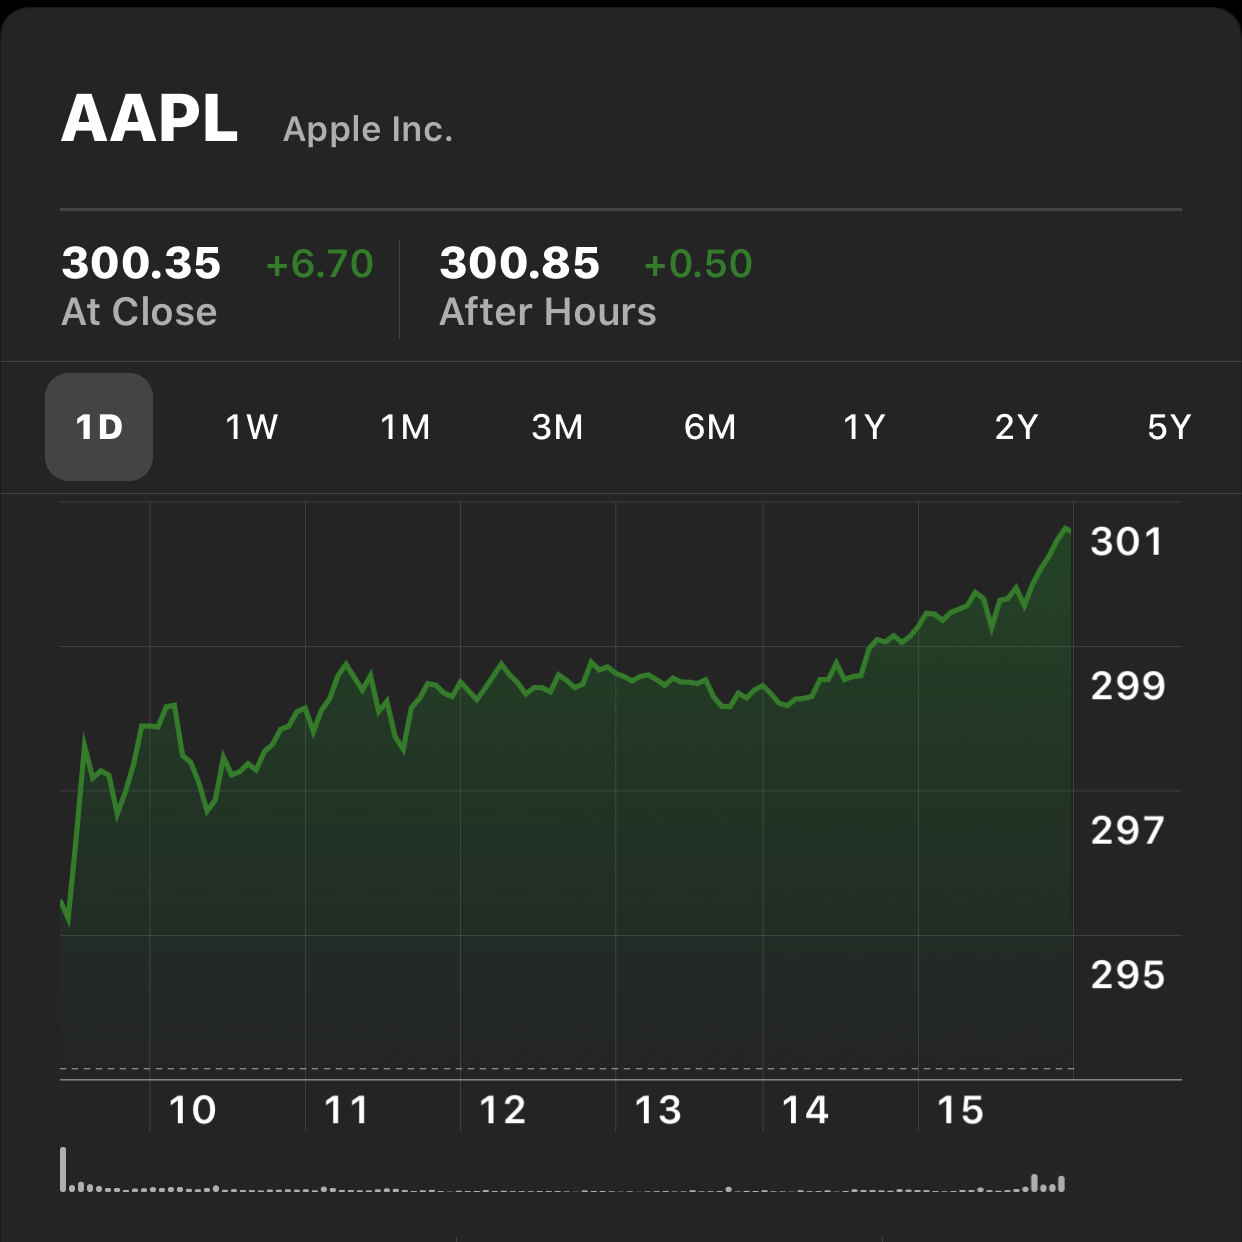Switch to the 1M time range

coord(405,427)
